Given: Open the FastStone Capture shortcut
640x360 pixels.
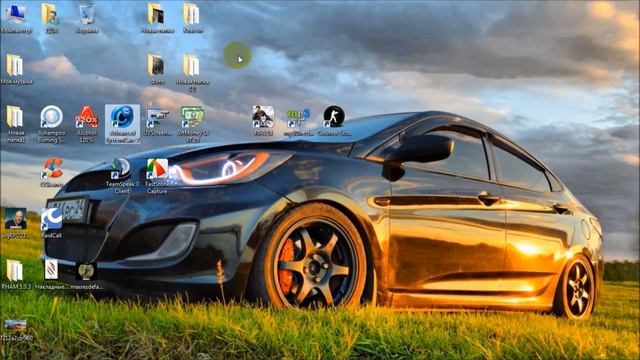Looking at the screenshot, I should point(157,176).
